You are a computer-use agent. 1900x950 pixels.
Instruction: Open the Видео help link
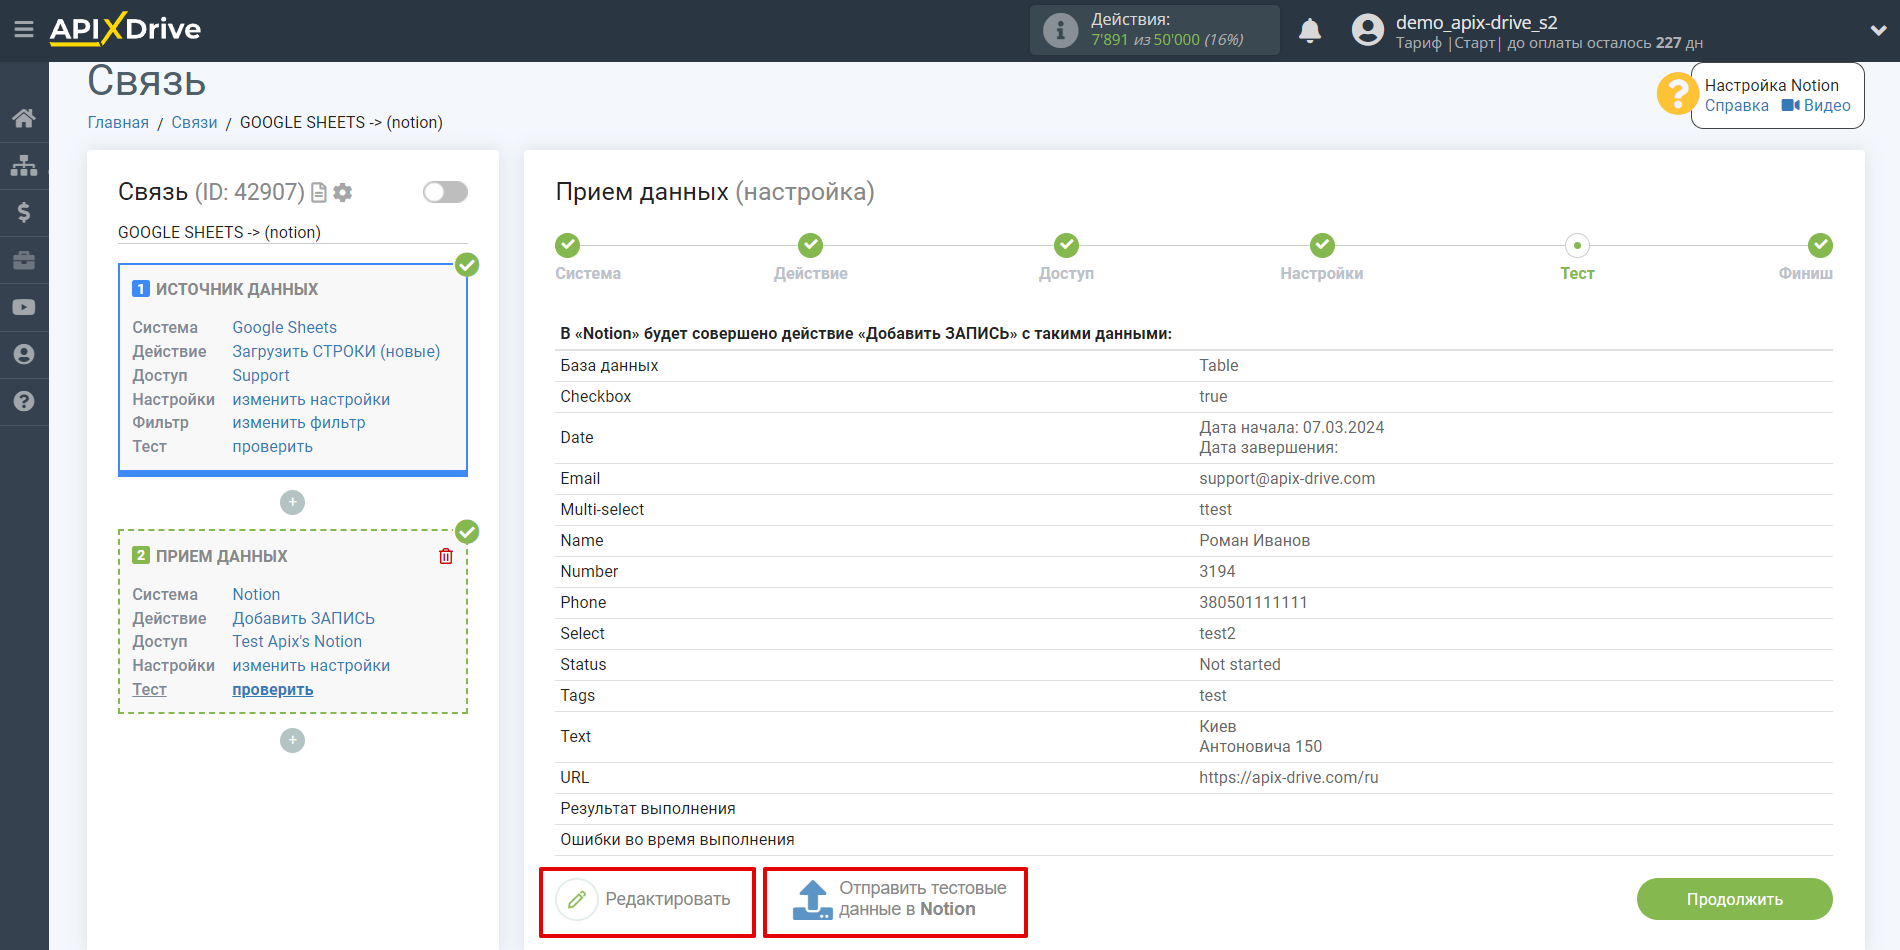pyautogui.click(x=1816, y=106)
